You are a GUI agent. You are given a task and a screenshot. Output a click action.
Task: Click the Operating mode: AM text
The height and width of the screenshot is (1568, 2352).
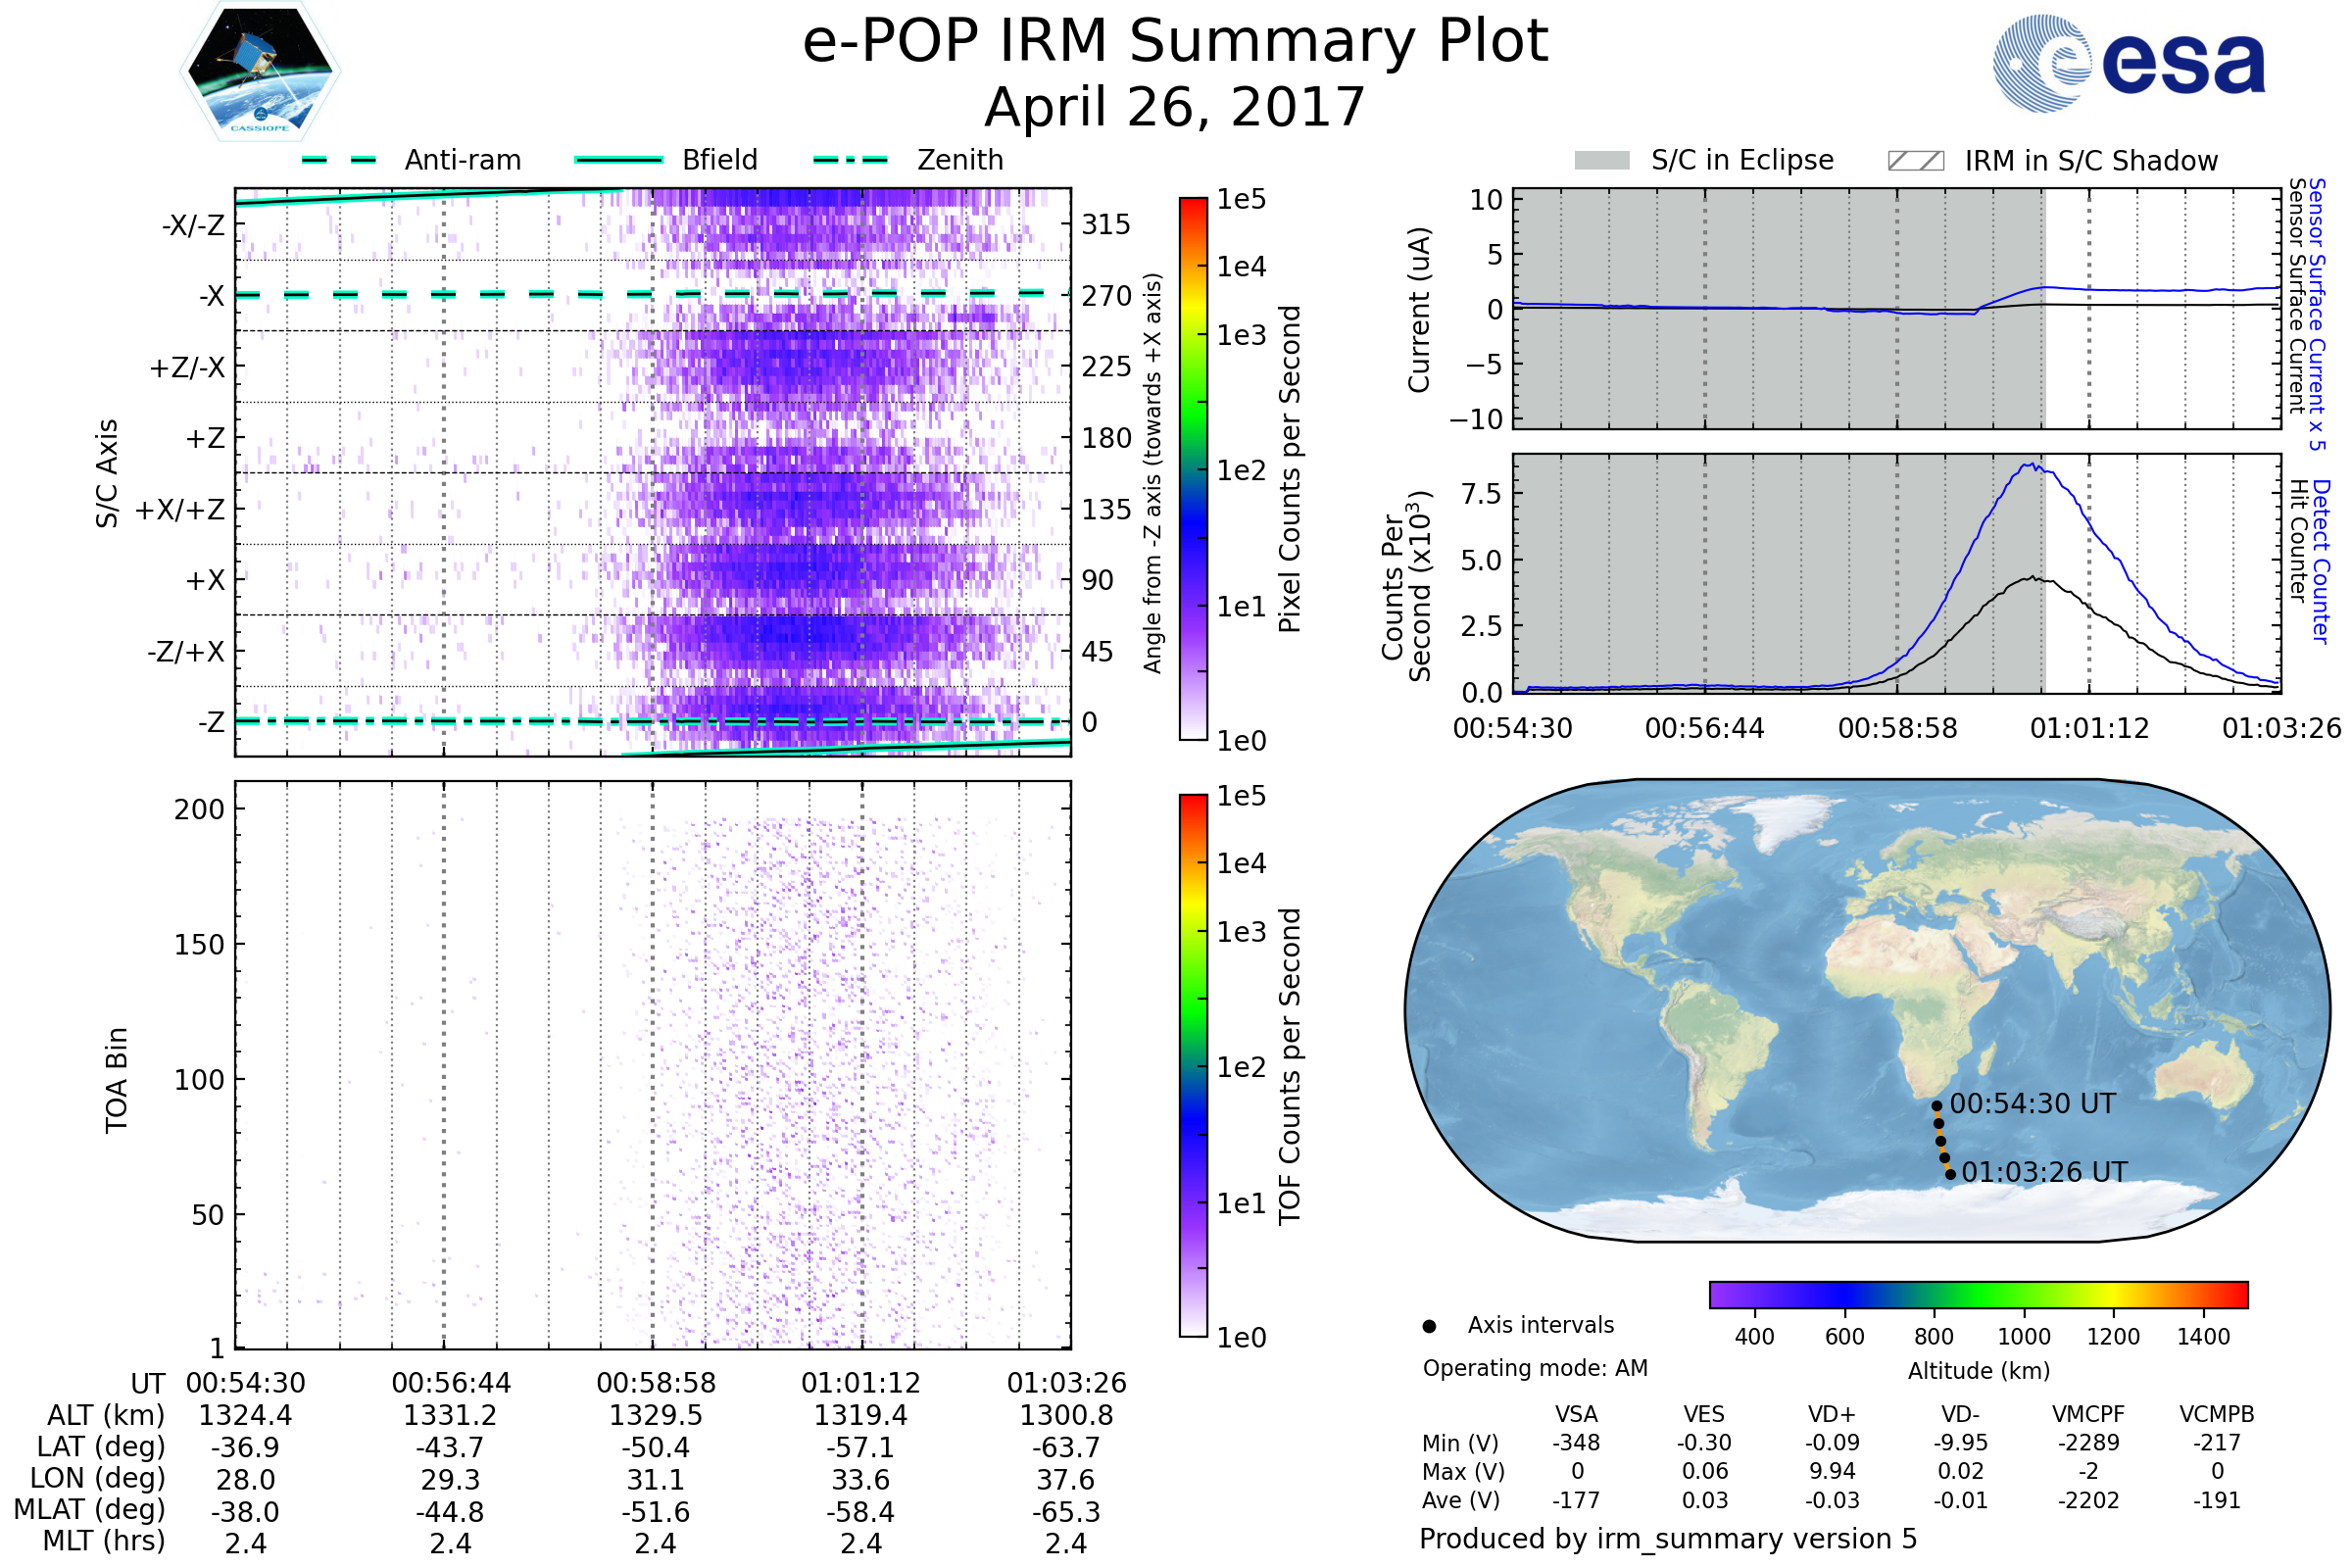(1535, 1368)
